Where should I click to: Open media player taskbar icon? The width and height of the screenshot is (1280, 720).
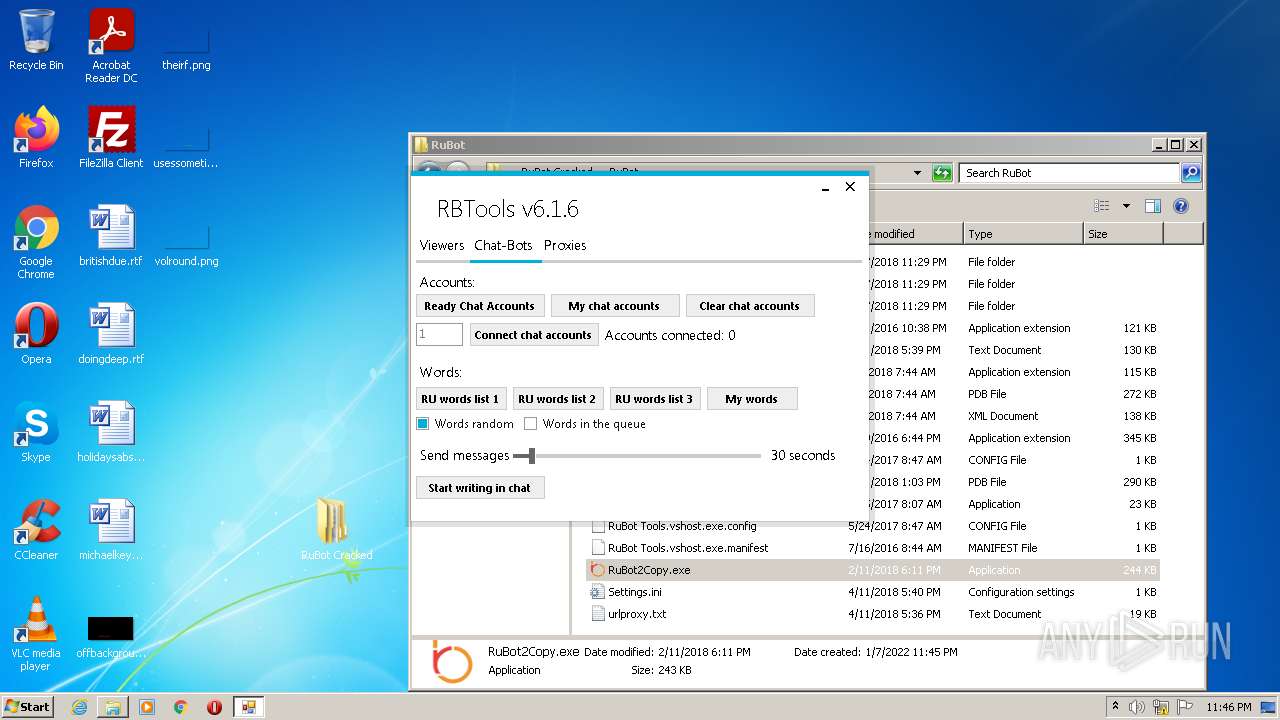147,707
